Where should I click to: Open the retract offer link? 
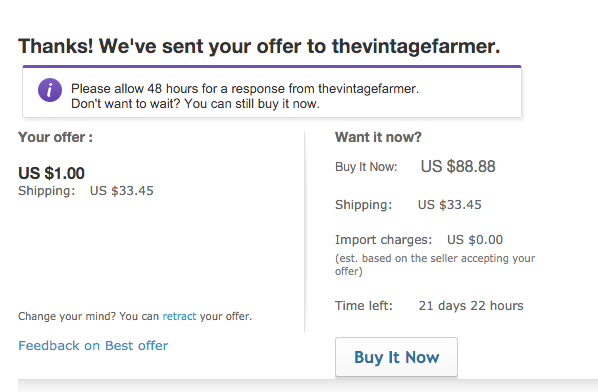pos(179,316)
